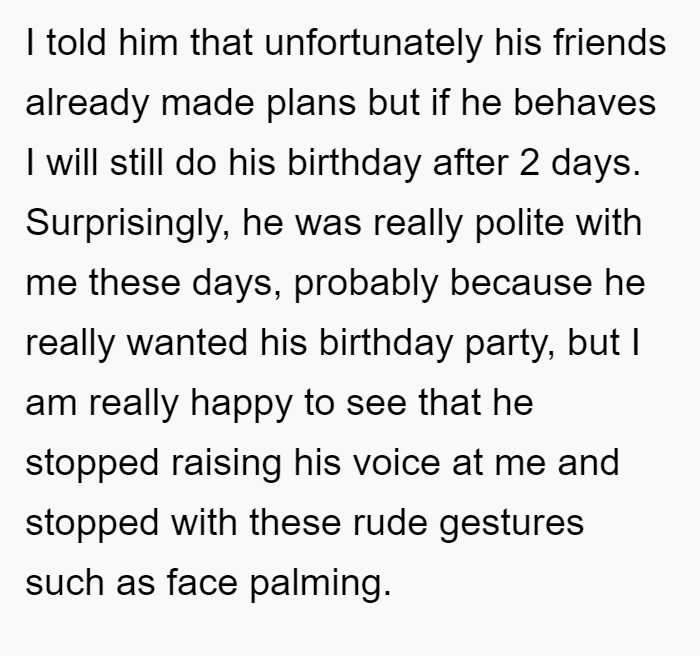Click the word "gestures" in the text

[512, 524]
